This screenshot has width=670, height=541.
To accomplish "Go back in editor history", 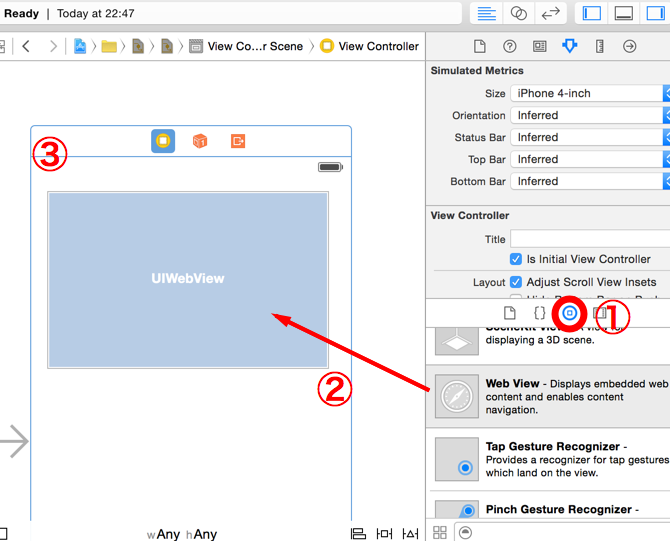I will [x=26, y=46].
